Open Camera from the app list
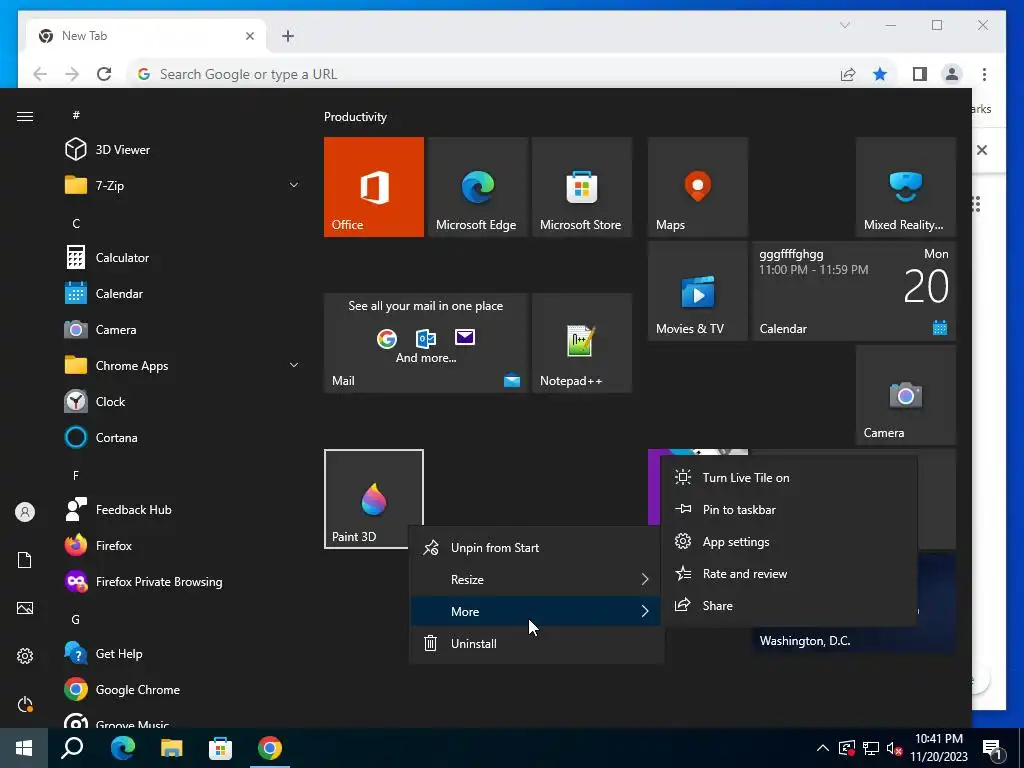1024x768 pixels. (182, 330)
